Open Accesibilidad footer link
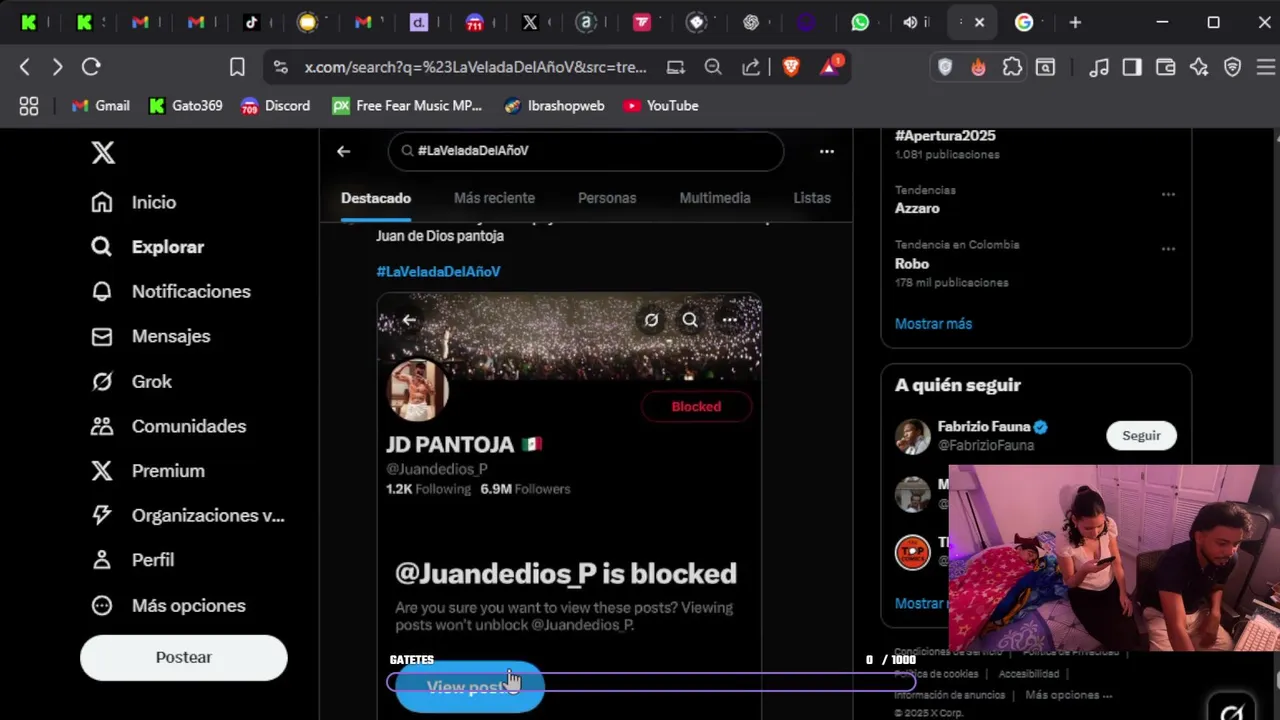This screenshot has width=1280, height=720. pyautogui.click(x=1028, y=674)
